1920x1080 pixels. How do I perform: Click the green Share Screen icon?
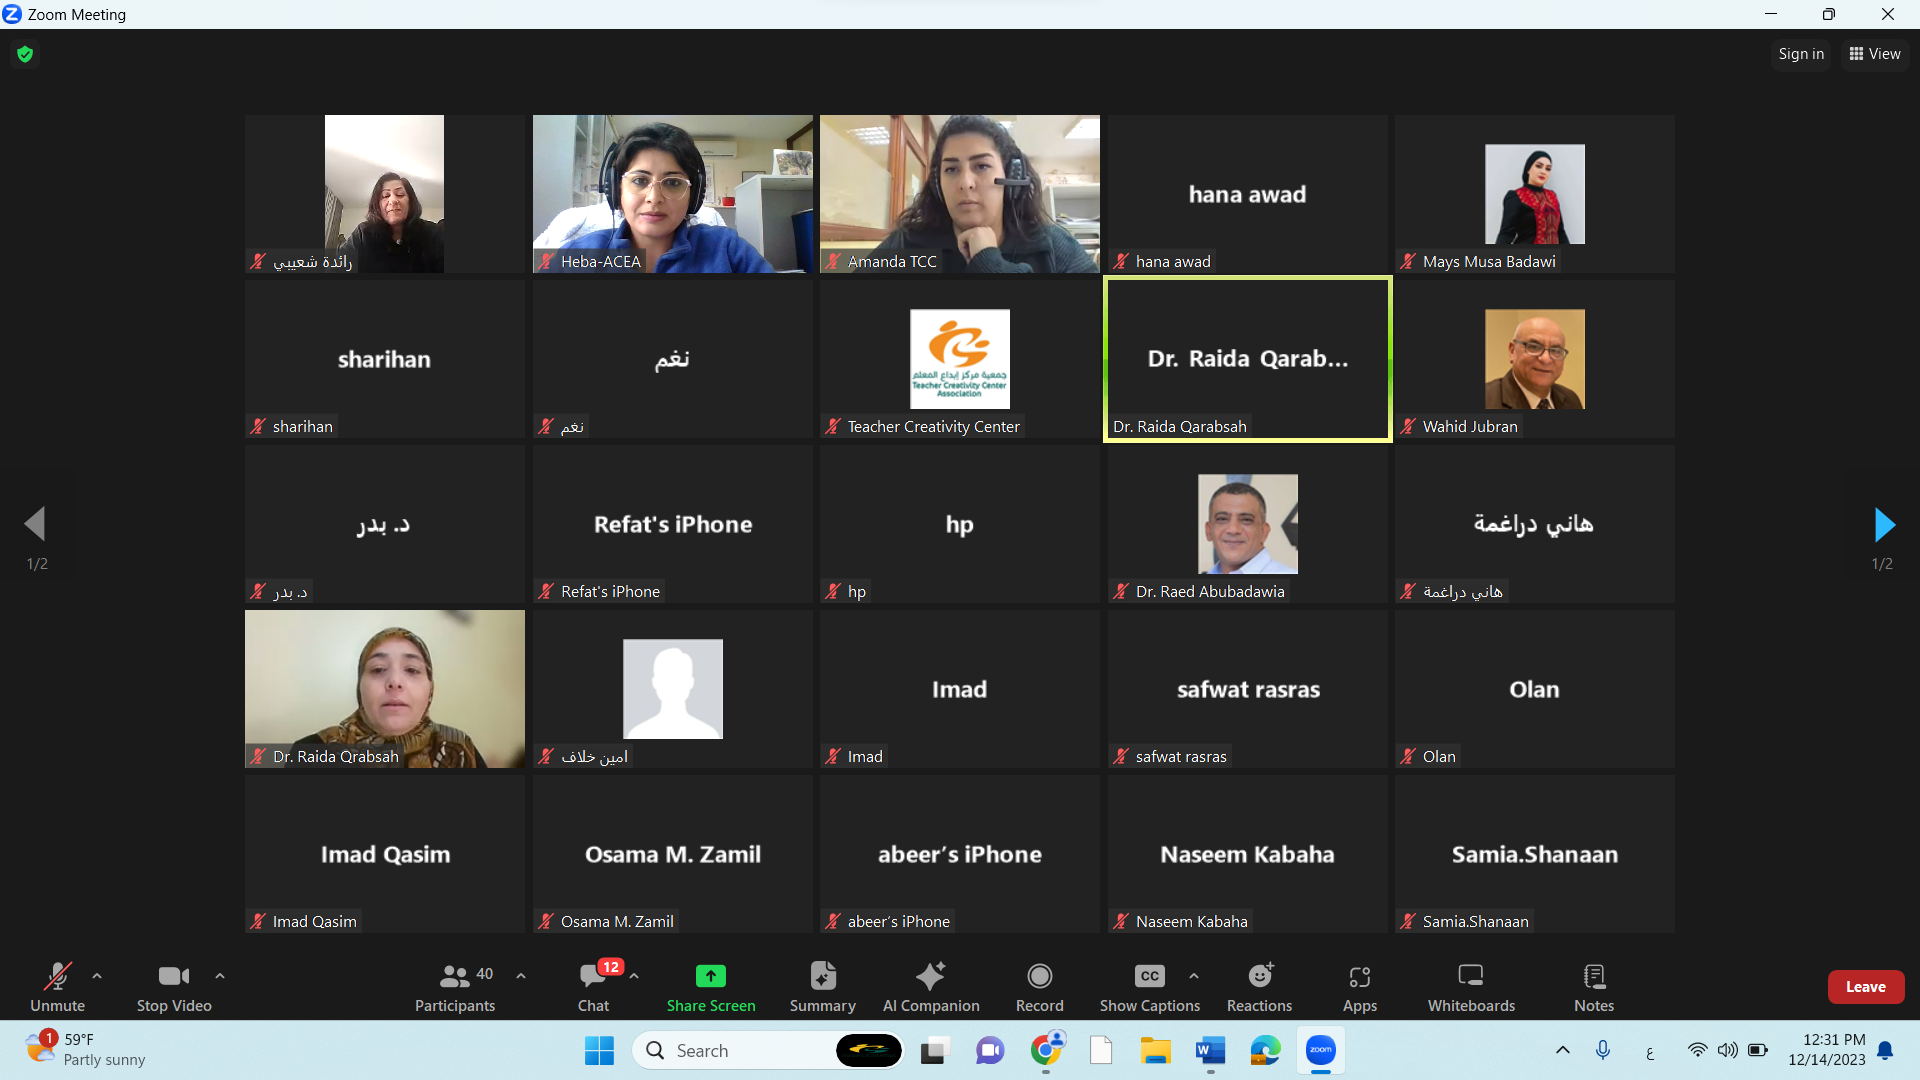[x=710, y=976]
